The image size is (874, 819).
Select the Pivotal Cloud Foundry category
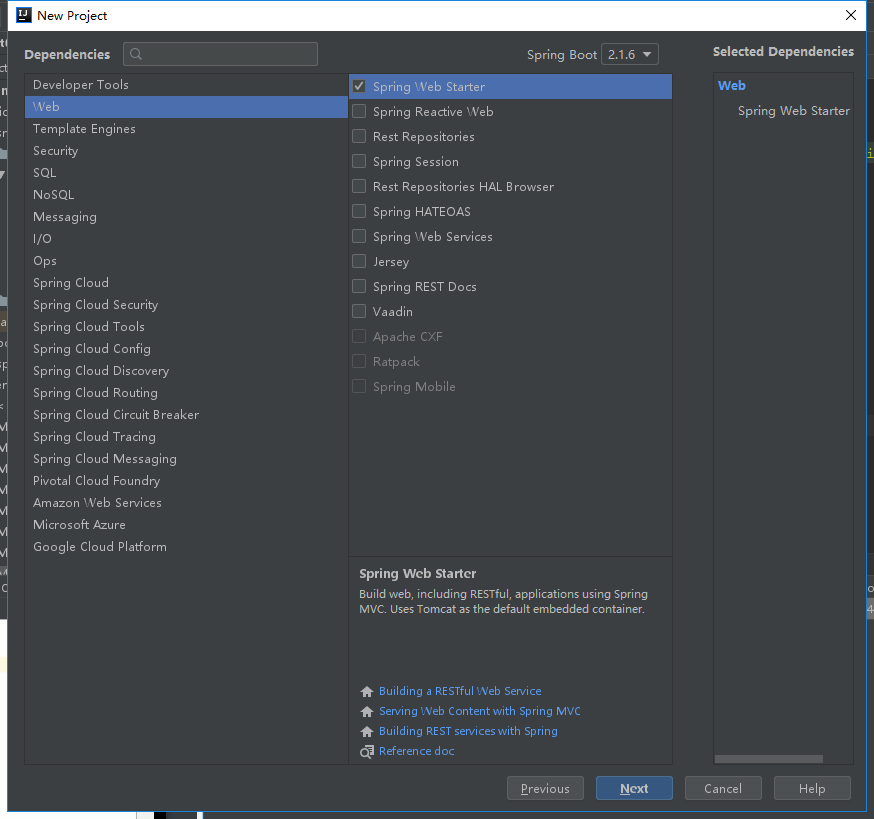(186, 481)
